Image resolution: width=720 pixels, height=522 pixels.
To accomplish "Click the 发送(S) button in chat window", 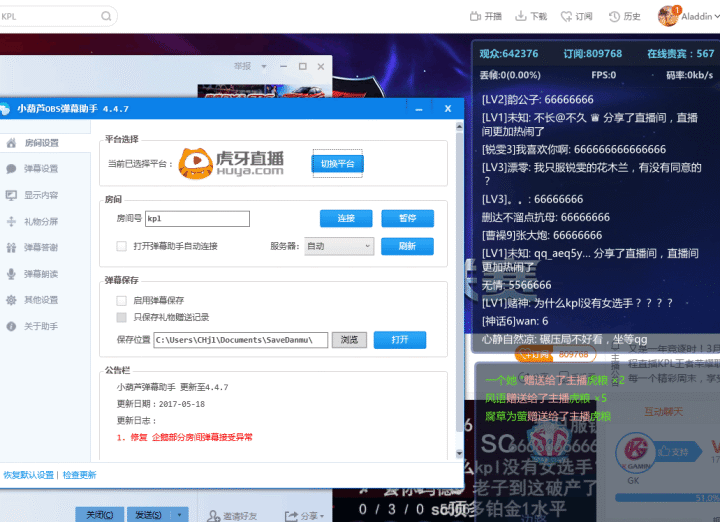I will 148,515.
